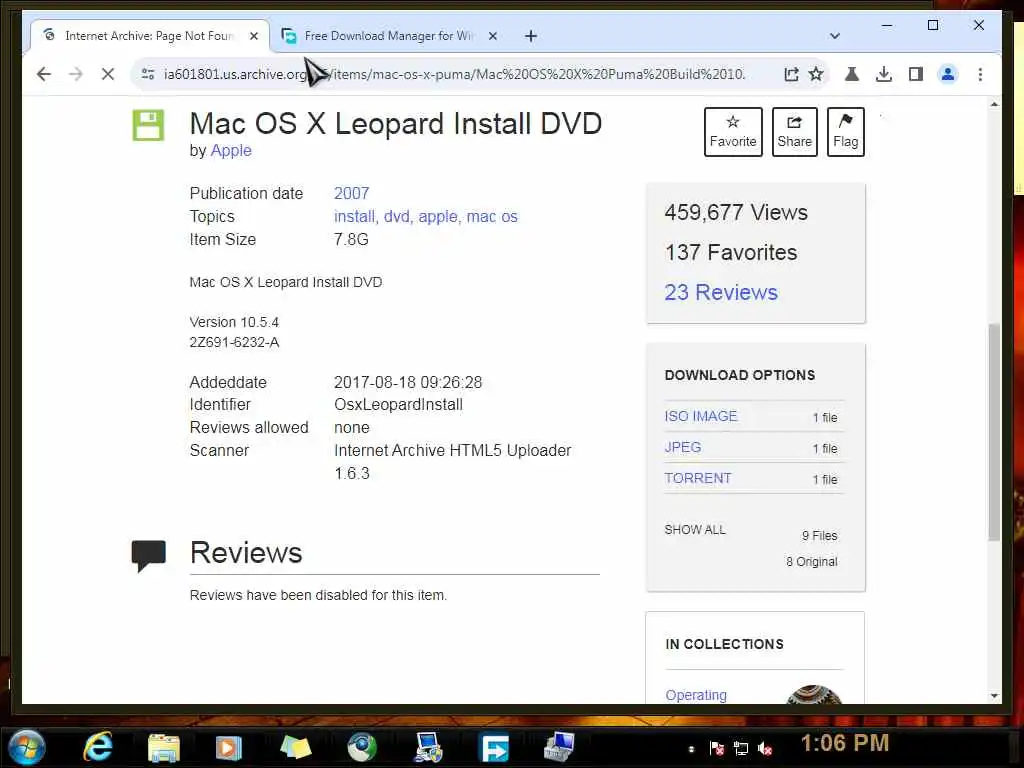1024x768 pixels.
Task: Download the JPEG option
Action: pos(682,447)
